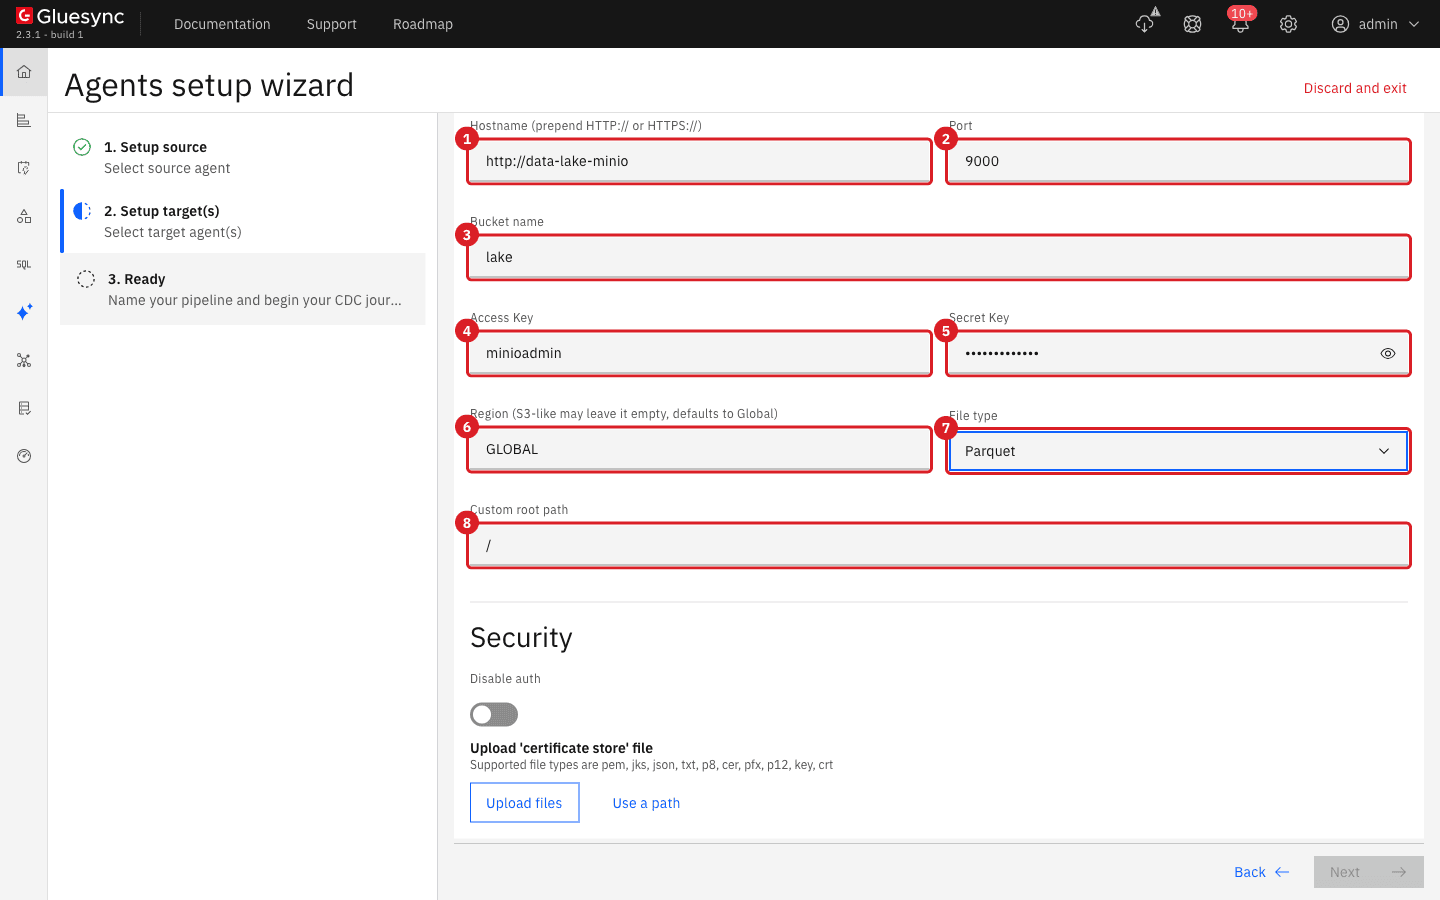Click the Next button
1440x900 pixels.
1369,872
